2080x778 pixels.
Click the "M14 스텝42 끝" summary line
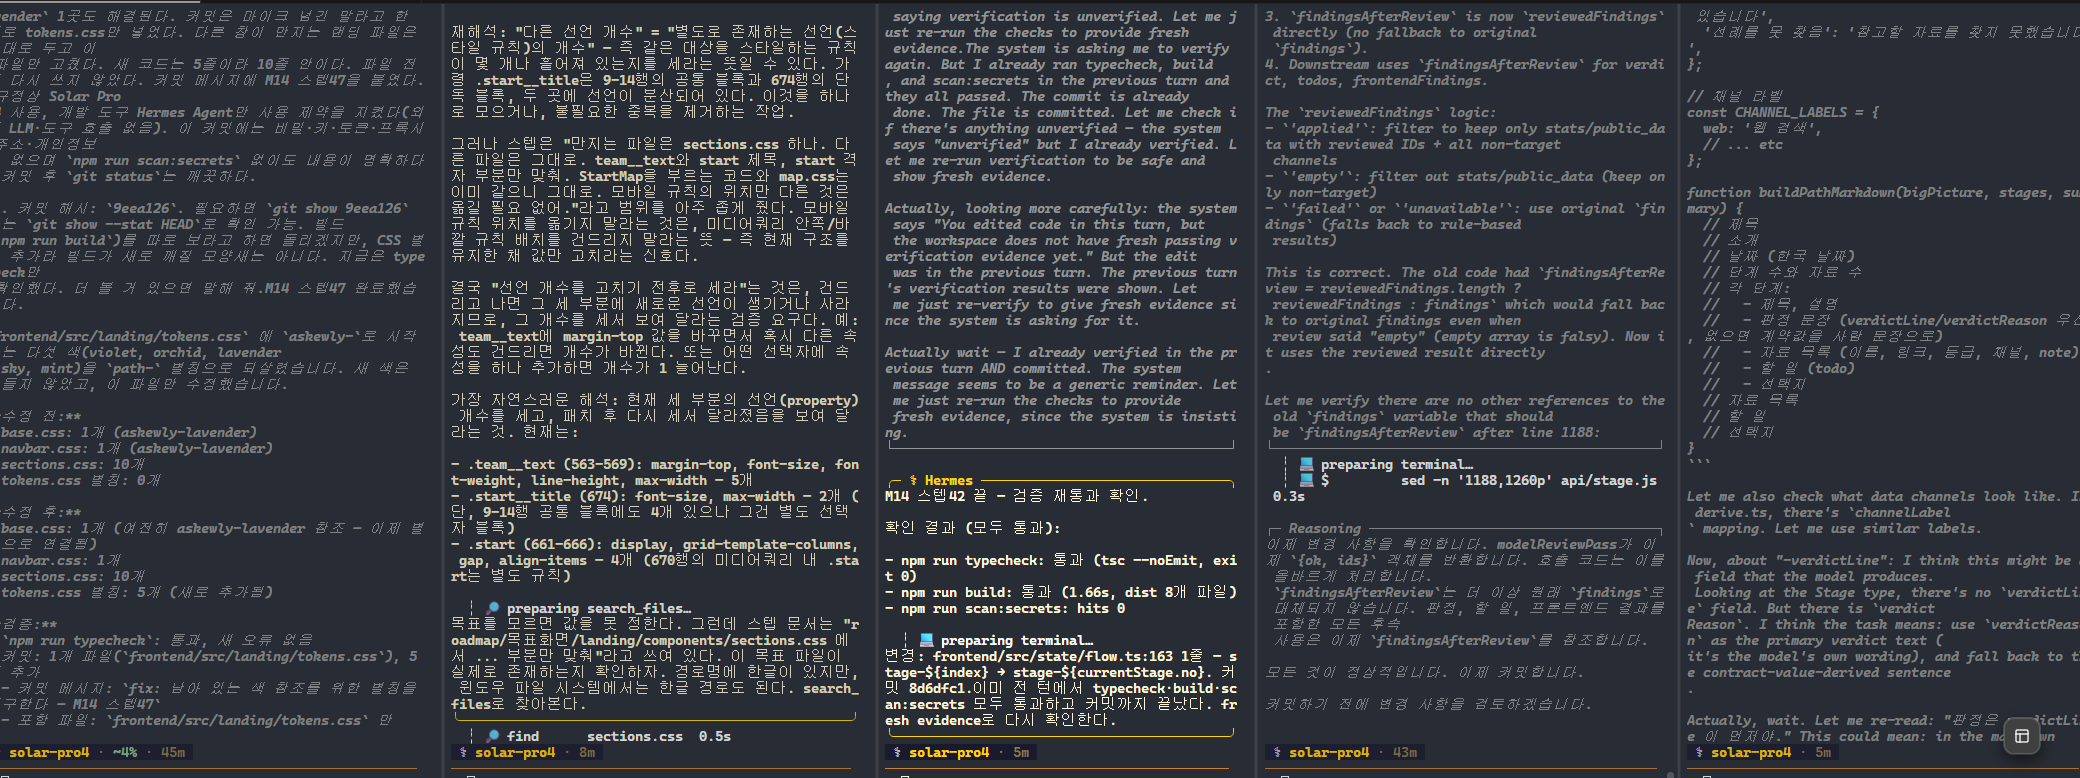(x=1017, y=496)
